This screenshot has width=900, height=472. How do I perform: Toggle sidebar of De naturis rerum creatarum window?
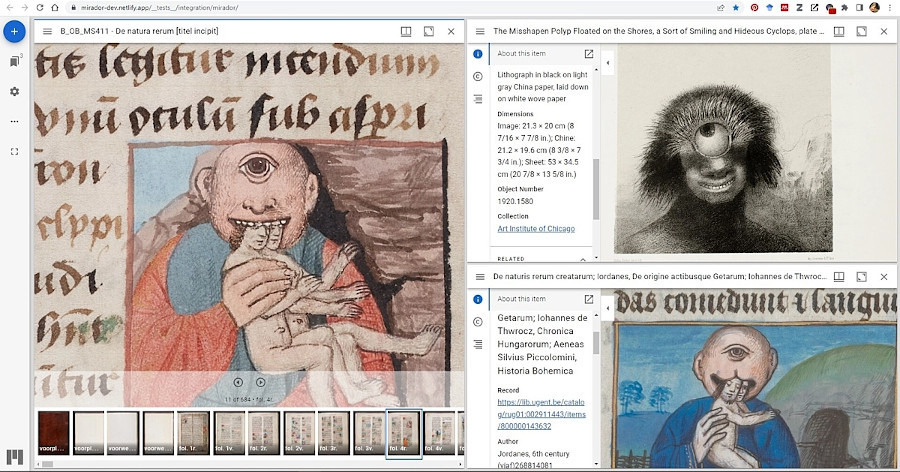480,277
